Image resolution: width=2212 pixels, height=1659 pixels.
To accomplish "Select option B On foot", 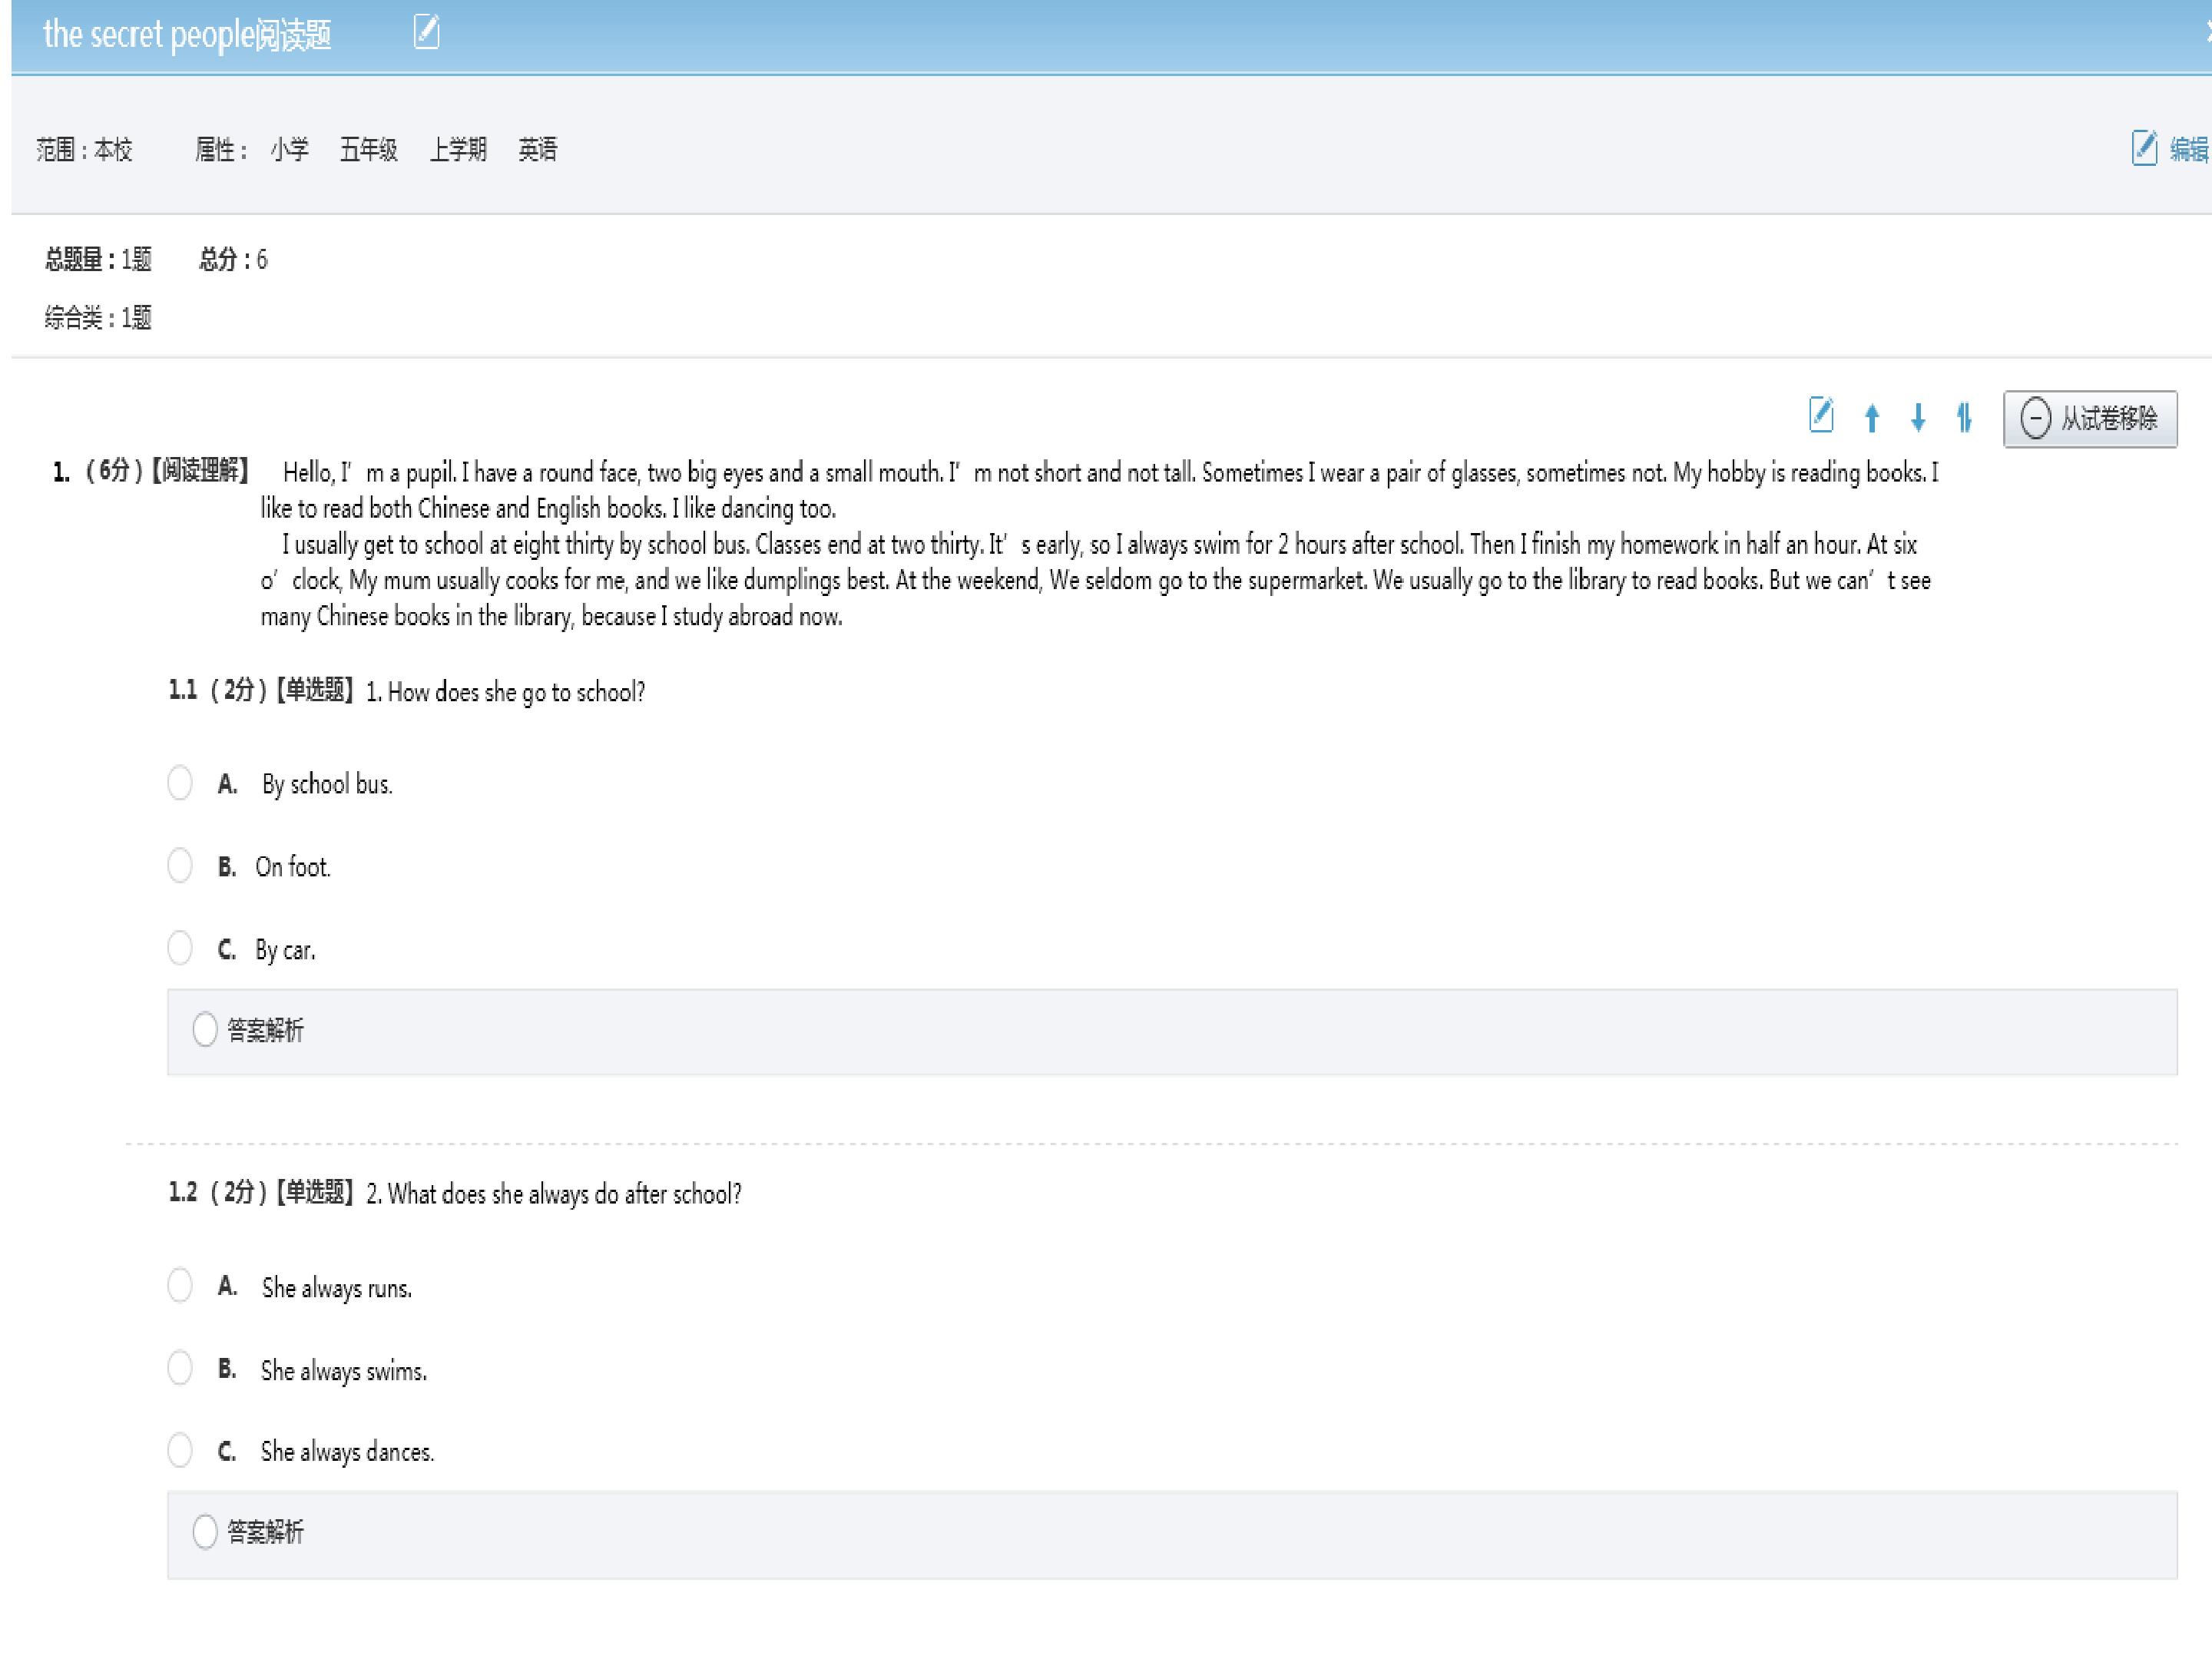I will click(180, 866).
